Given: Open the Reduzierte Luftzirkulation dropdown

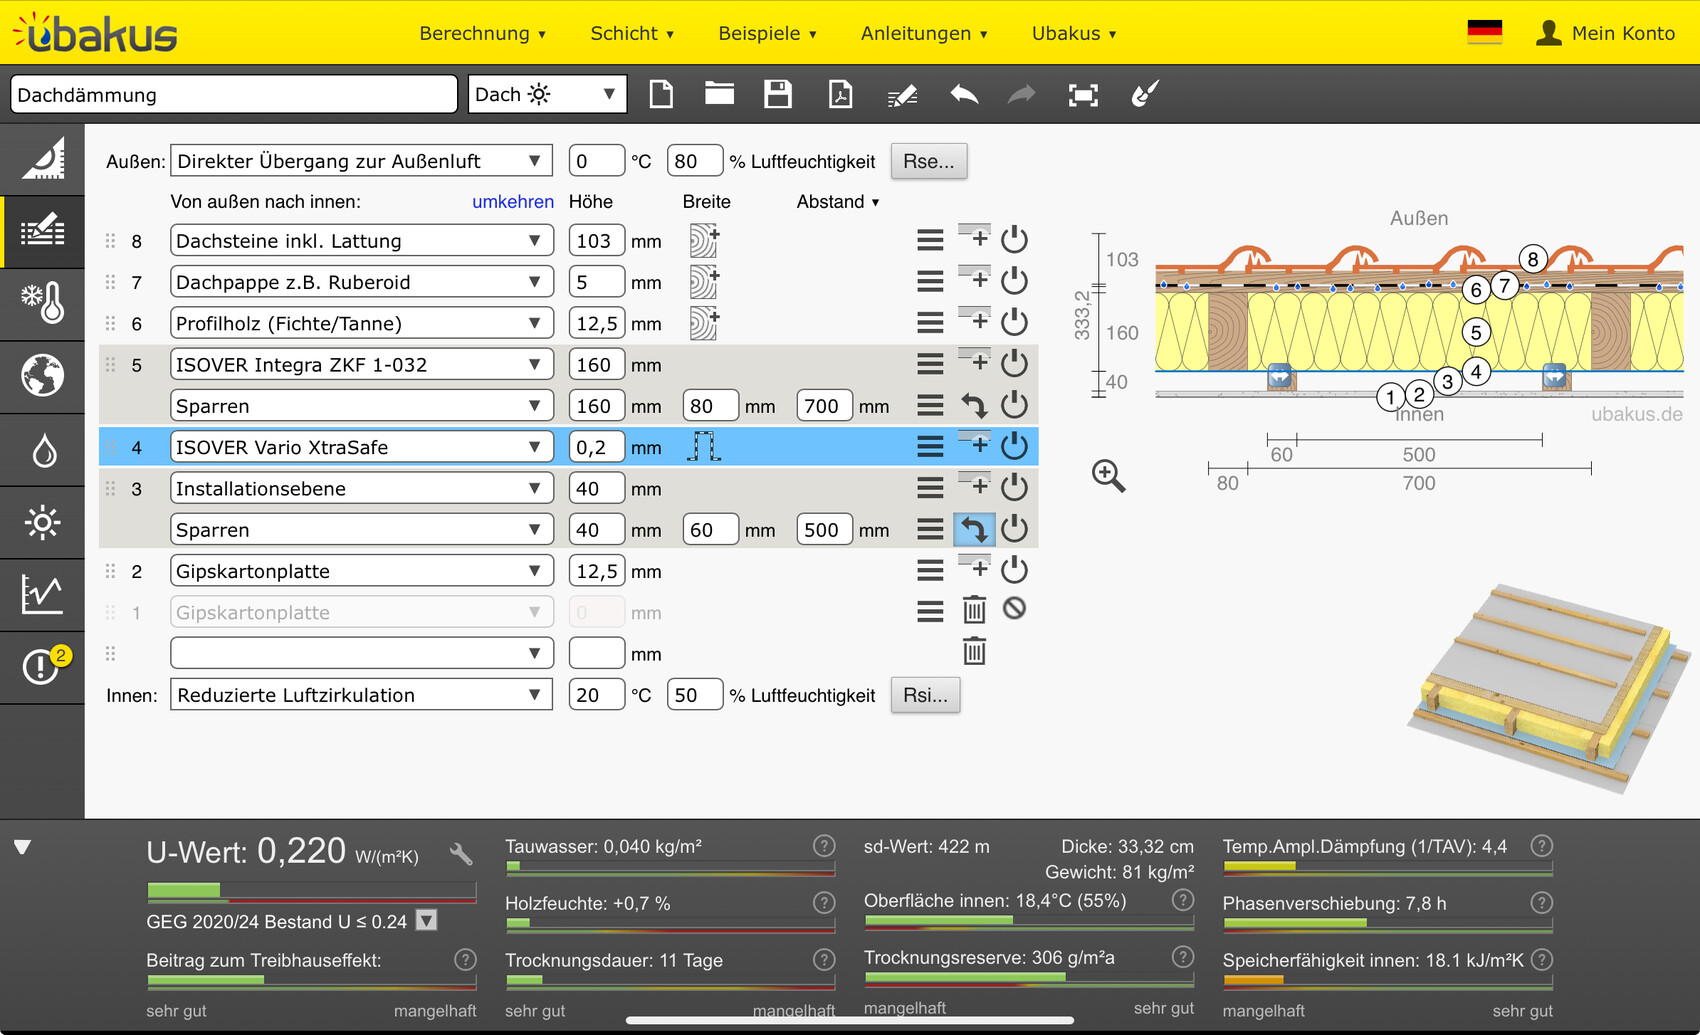Looking at the screenshot, I should click(x=361, y=695).
